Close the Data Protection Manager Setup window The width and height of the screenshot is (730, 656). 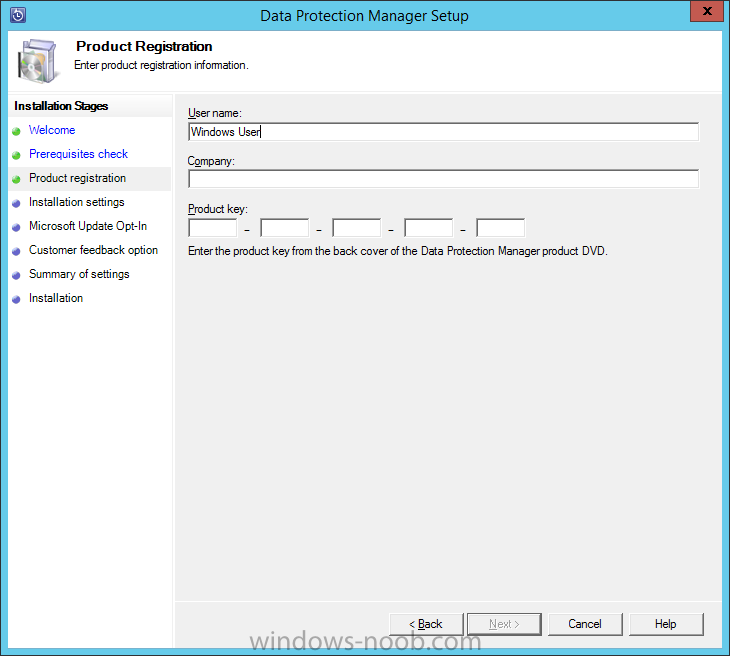point(707,11)
